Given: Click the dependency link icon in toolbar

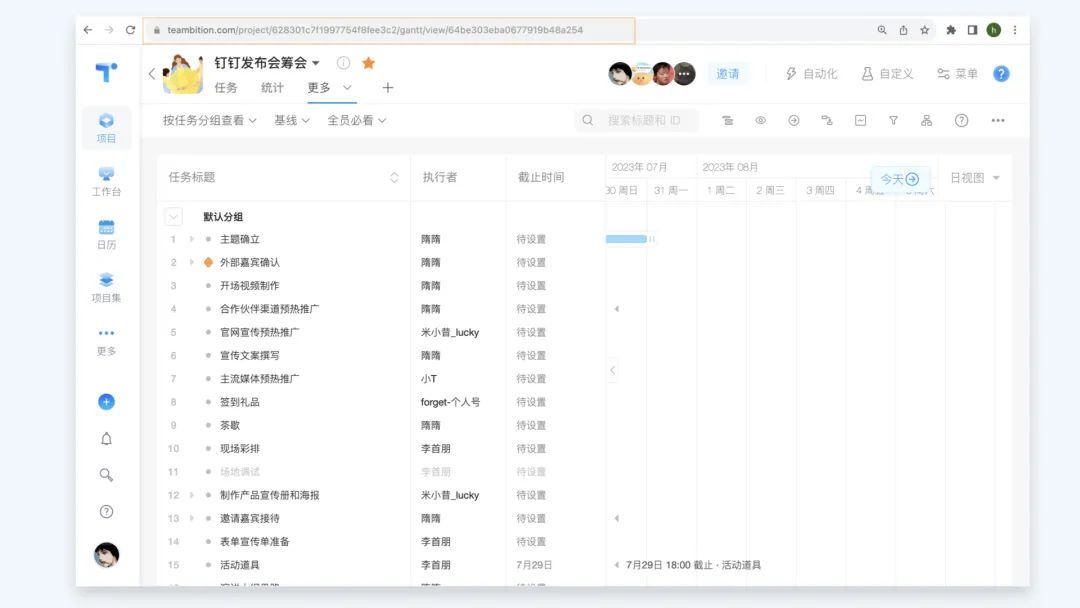Looking at the screenshot, I should pos(827,120).
